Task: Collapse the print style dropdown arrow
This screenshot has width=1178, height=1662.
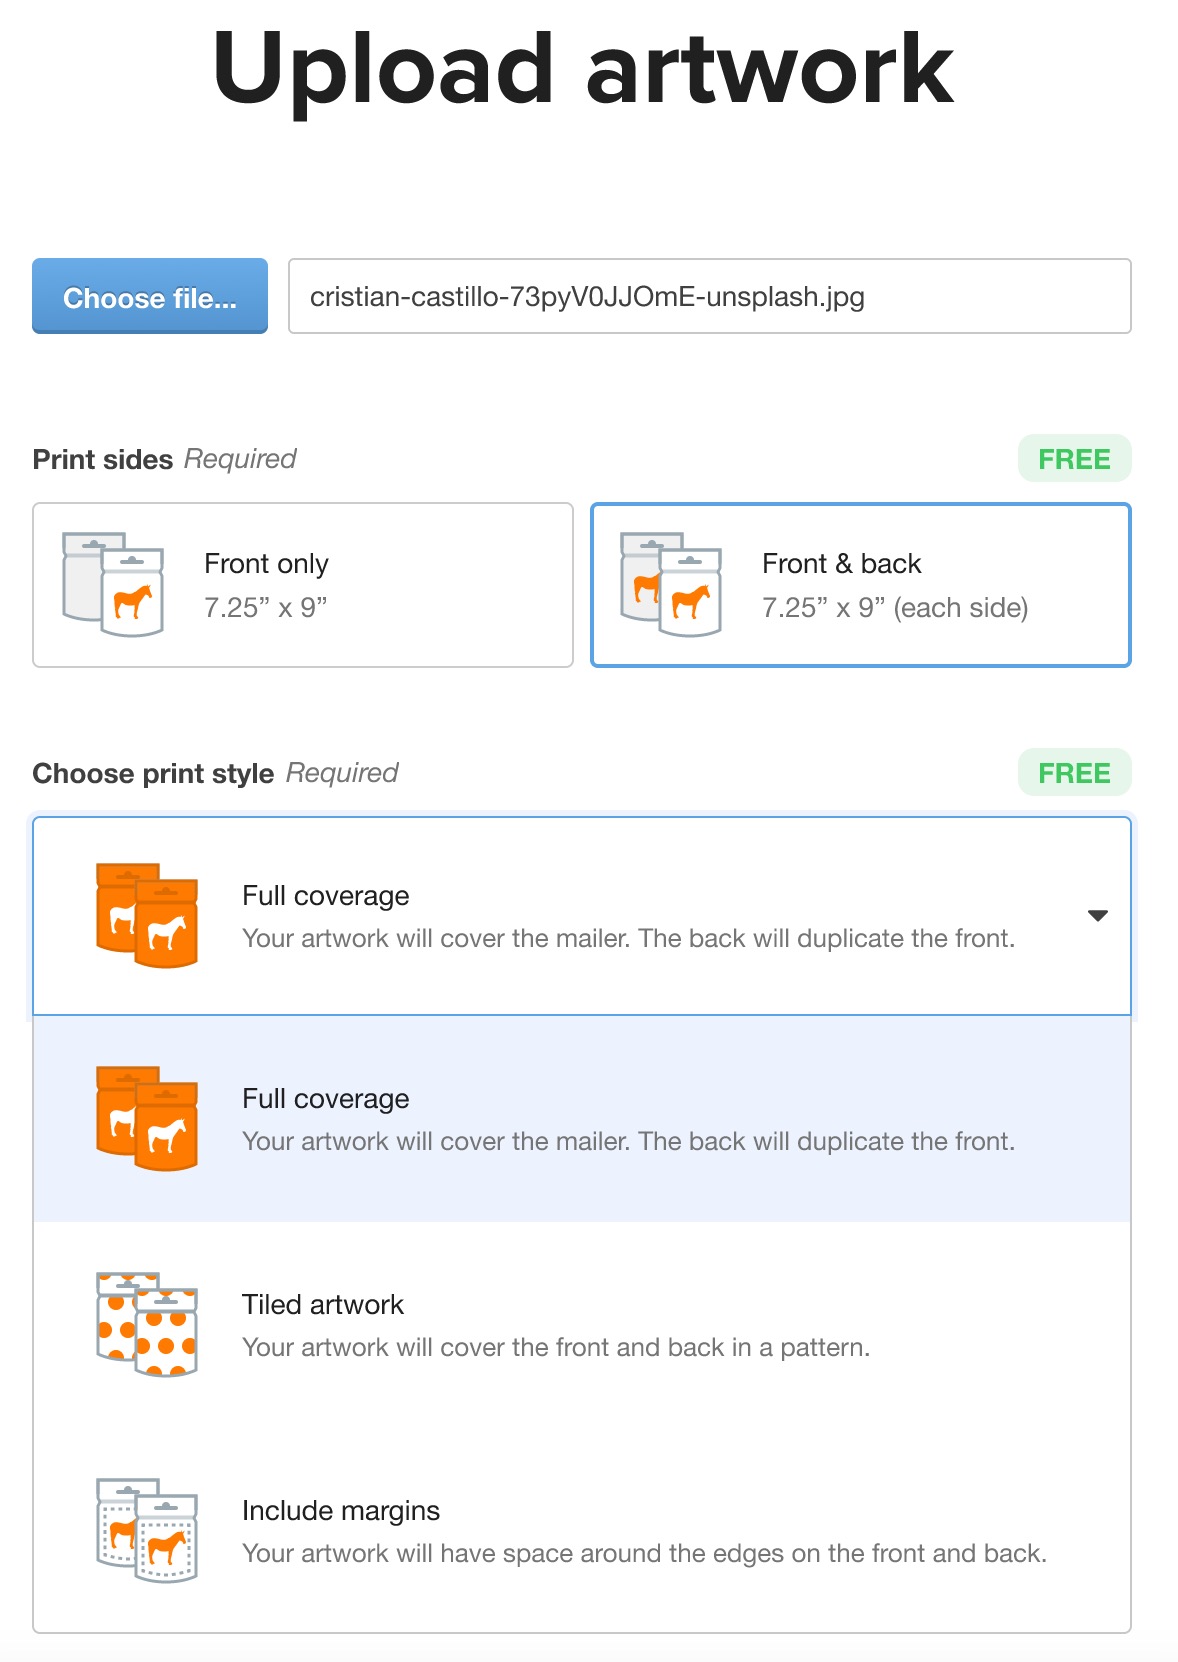Action: [x=1097, y=916]
